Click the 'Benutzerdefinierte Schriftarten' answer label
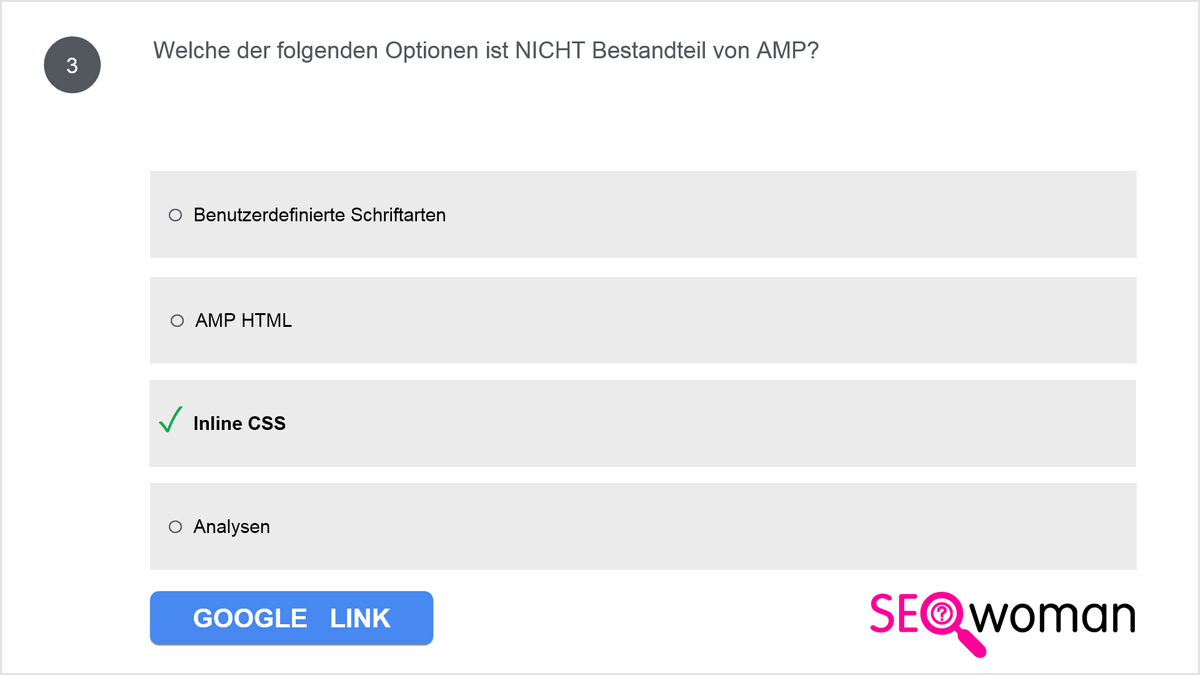This screenshot has width=1200, height=675. pos(320,215)
